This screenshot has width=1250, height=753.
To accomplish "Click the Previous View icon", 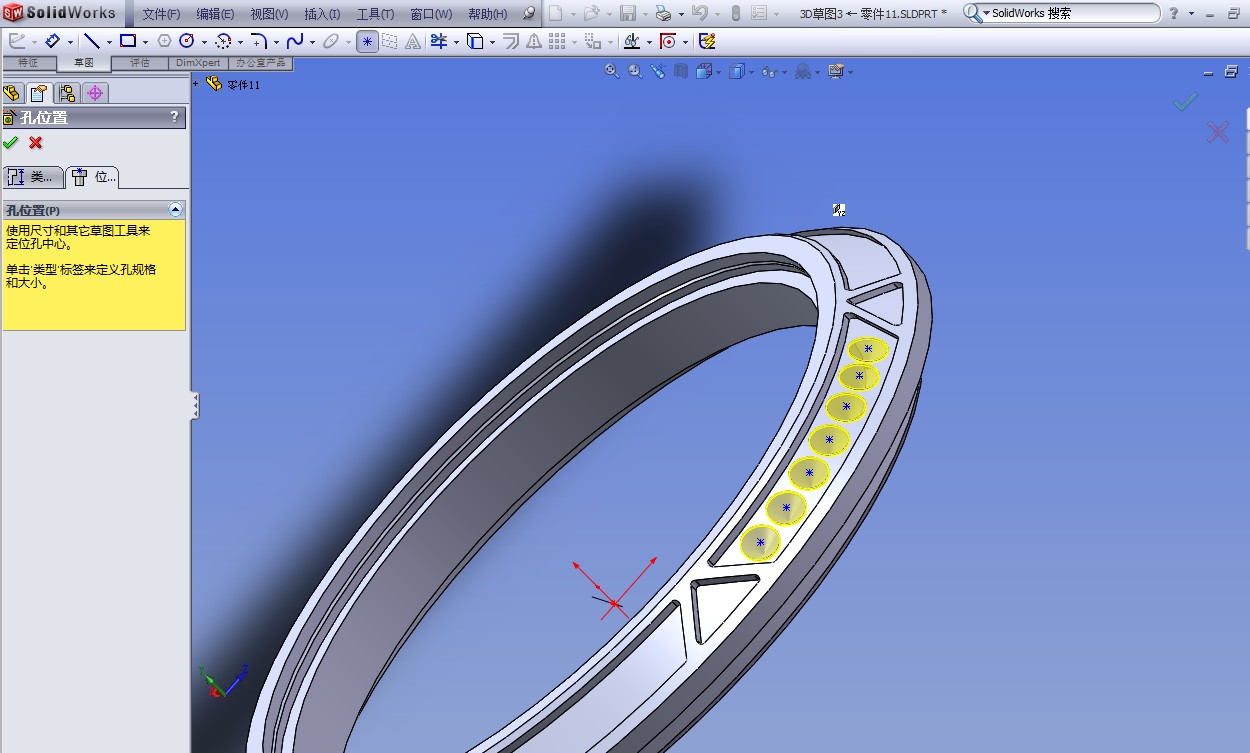I will pos(658,71).
